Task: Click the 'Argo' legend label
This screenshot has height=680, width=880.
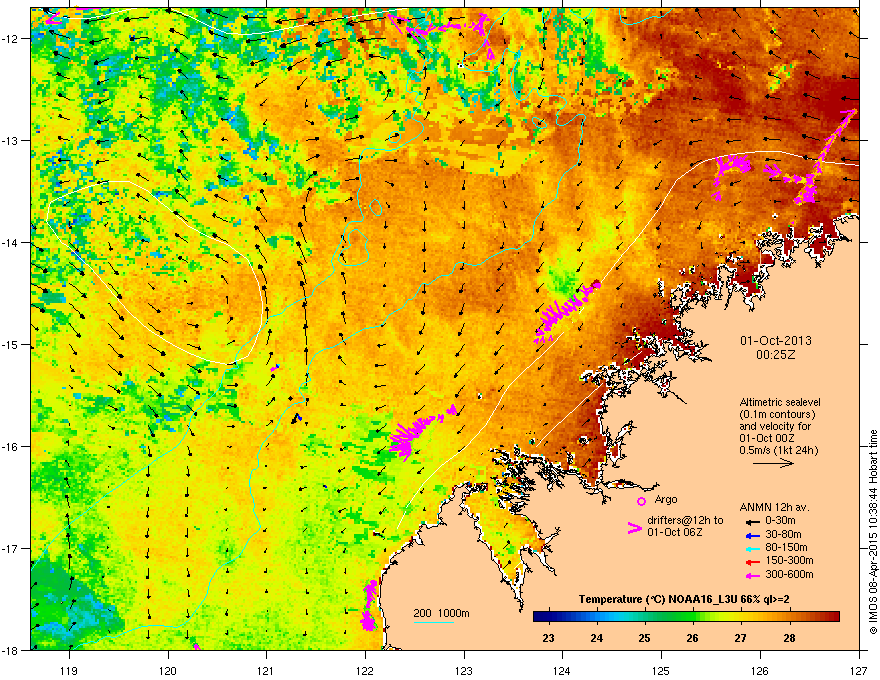Action: [x=666, y=499]
